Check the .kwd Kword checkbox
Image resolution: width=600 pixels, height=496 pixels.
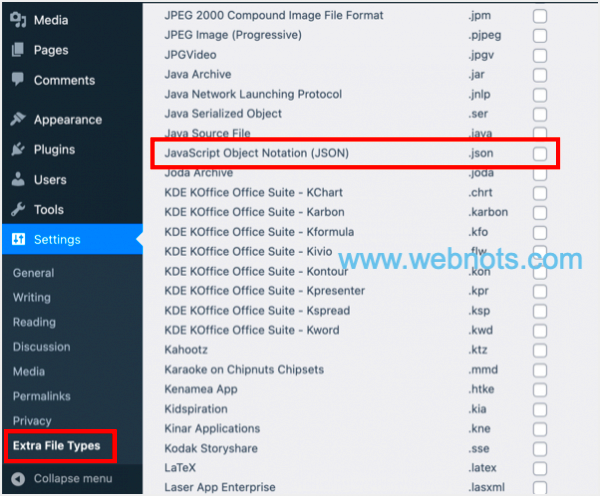pos(540,331)
